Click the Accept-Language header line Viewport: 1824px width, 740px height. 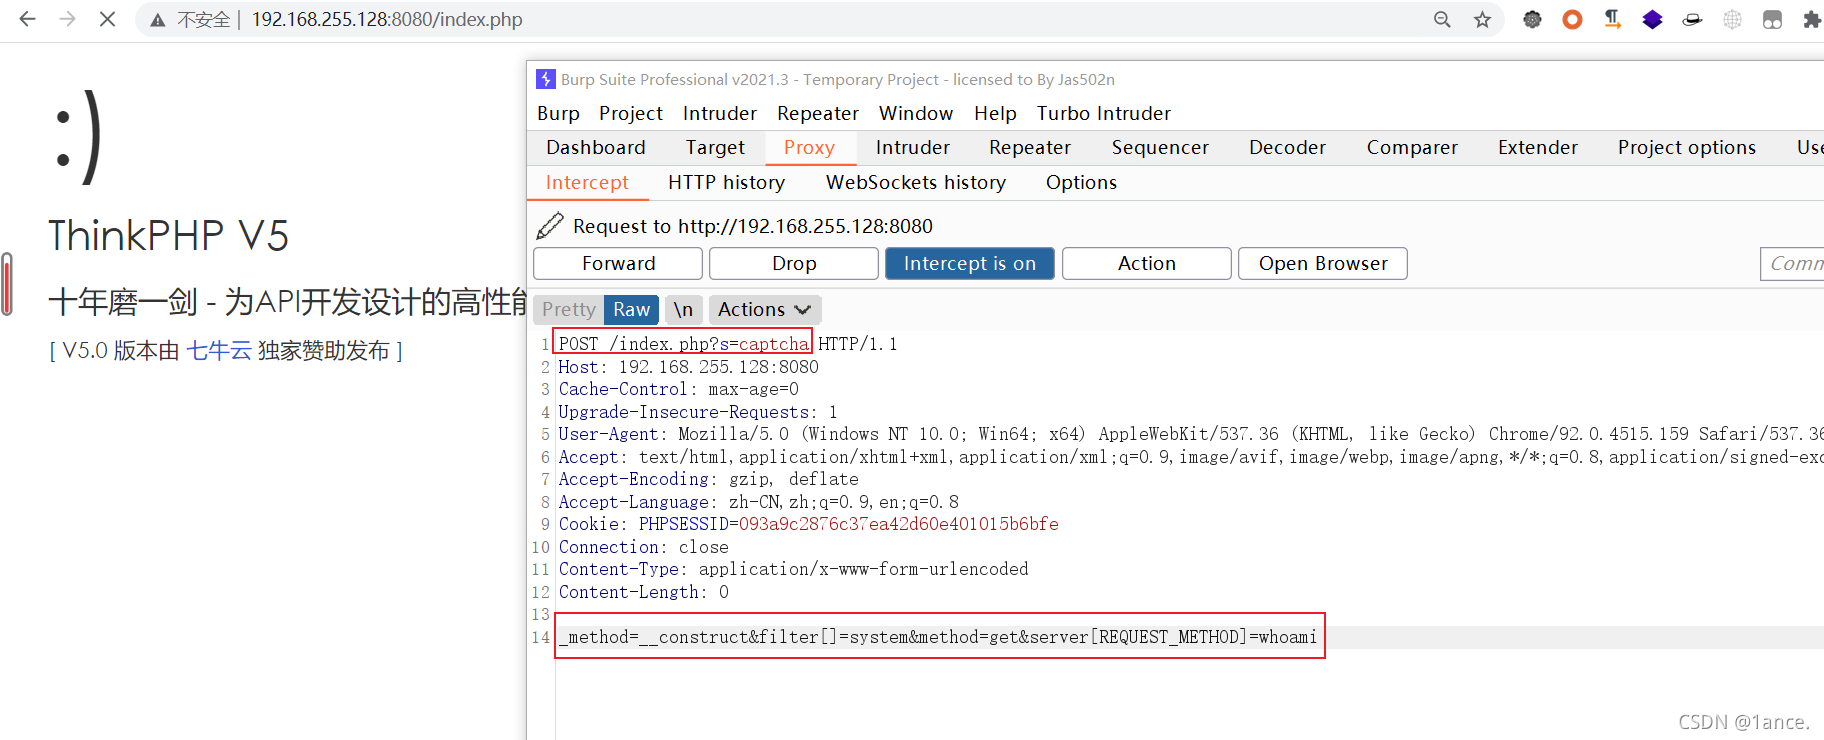coord(758,502)
